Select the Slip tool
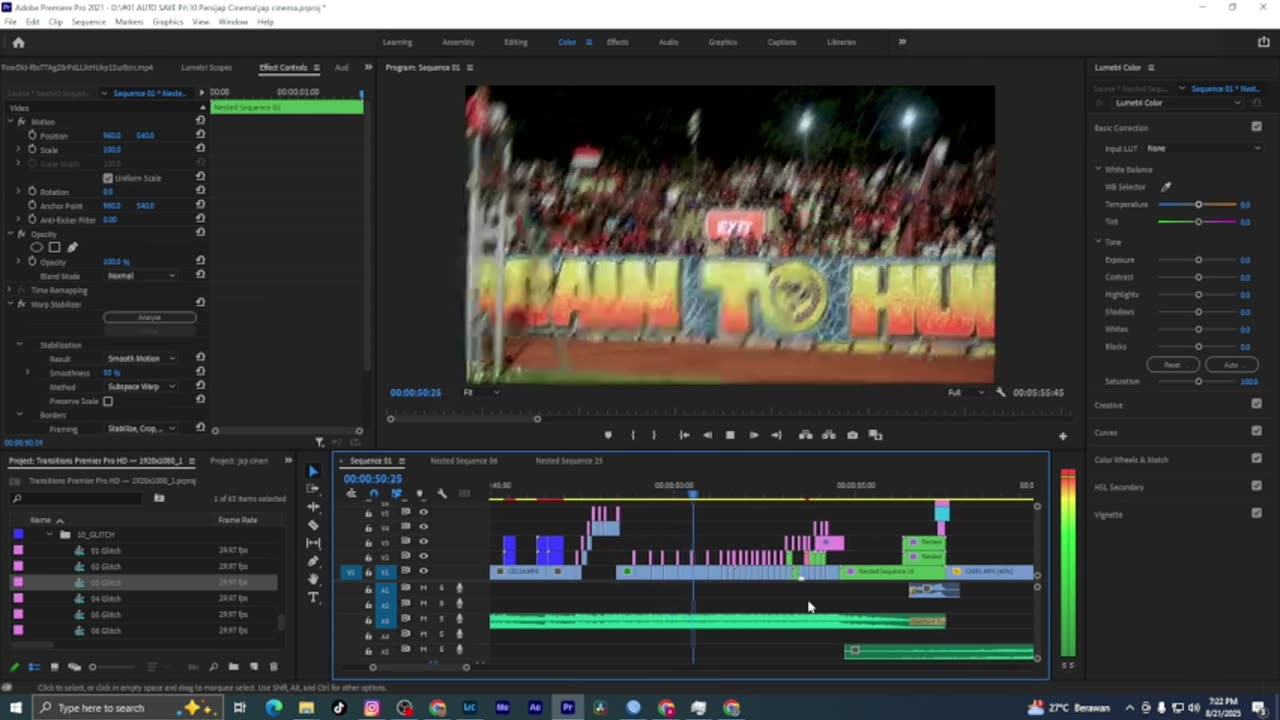Viewport: 1280px width, 720px height. (x=313, y=543)
